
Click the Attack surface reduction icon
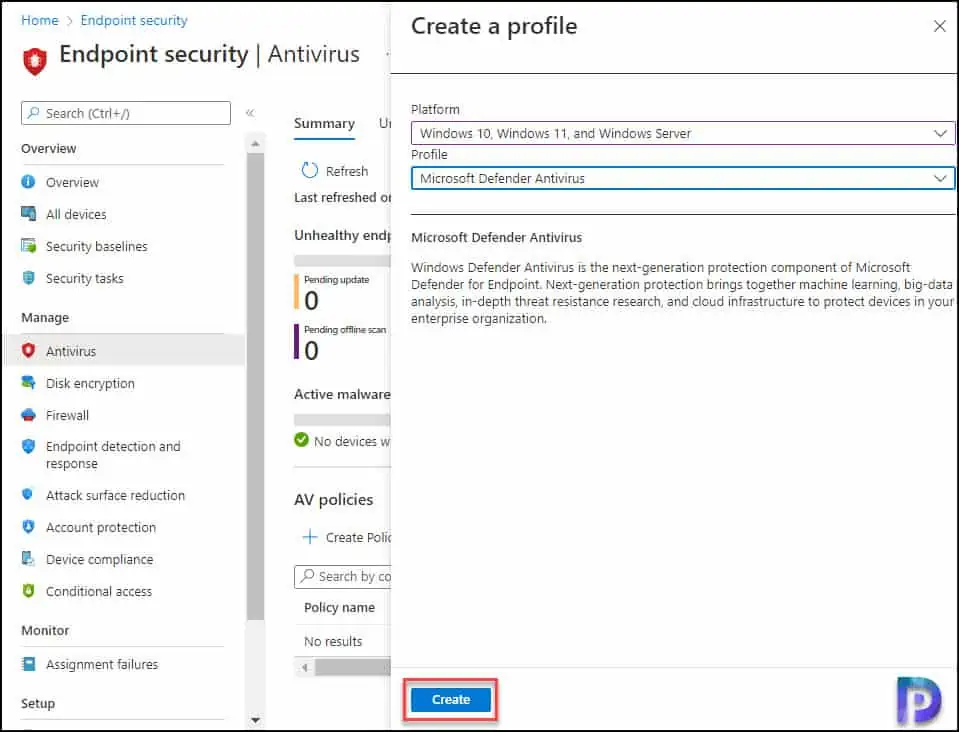click(28, 494)
